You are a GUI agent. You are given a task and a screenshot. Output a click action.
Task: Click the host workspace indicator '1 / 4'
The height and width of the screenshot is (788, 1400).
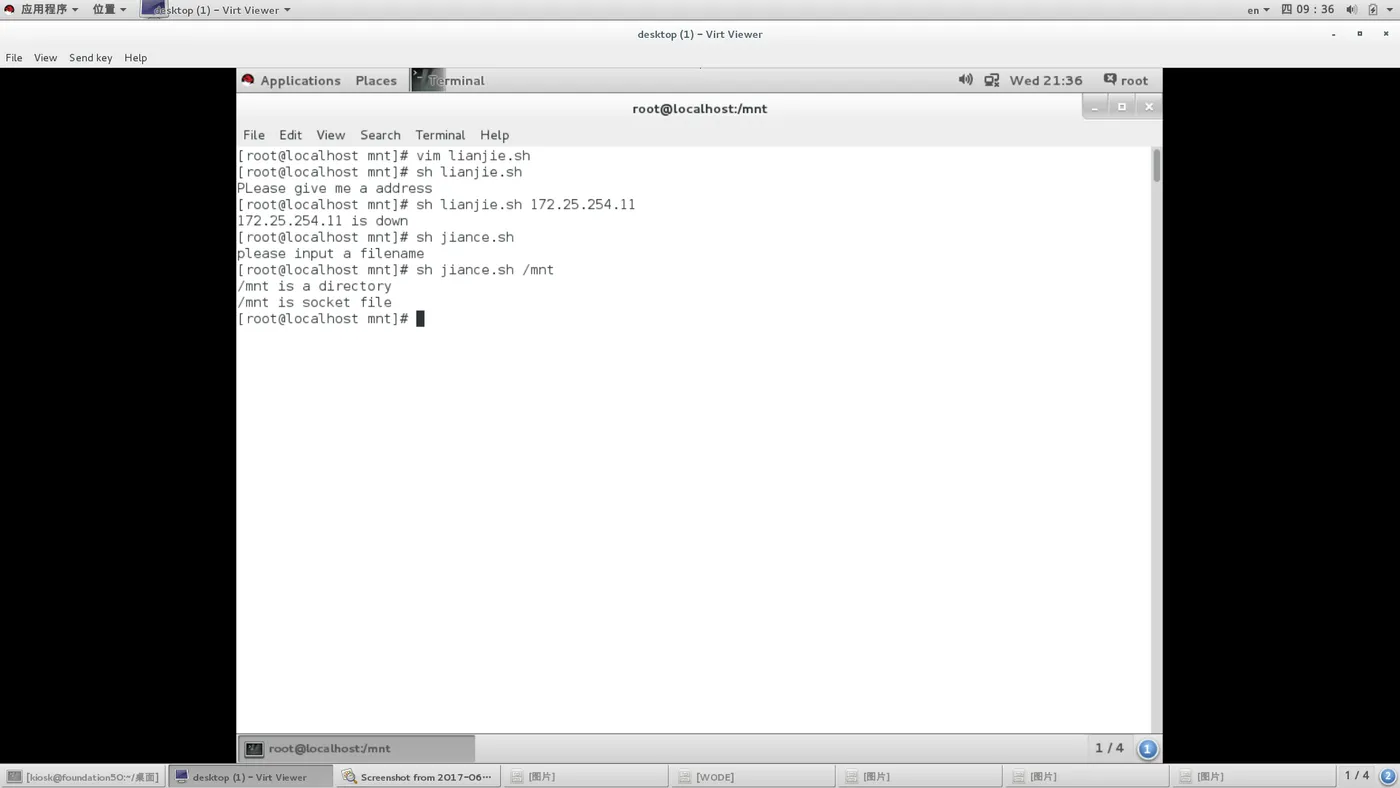coord(1357,776)
